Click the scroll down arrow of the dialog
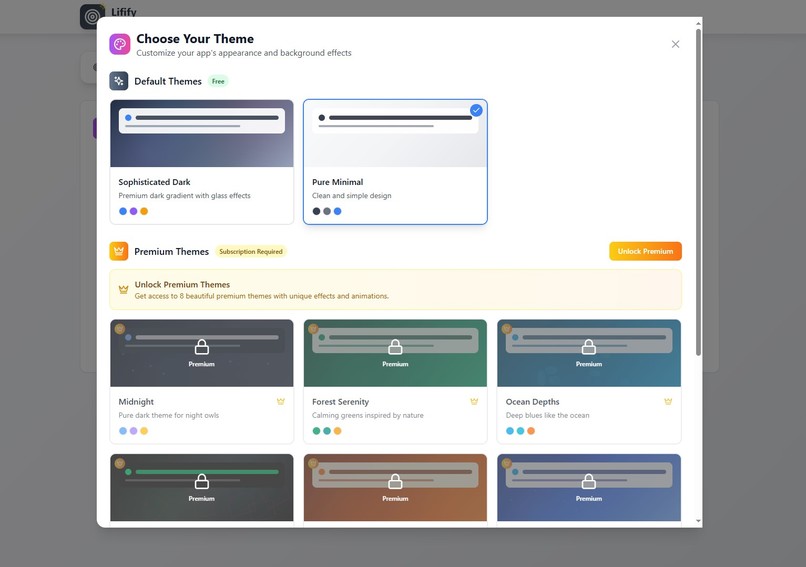 tap(698, 521)
